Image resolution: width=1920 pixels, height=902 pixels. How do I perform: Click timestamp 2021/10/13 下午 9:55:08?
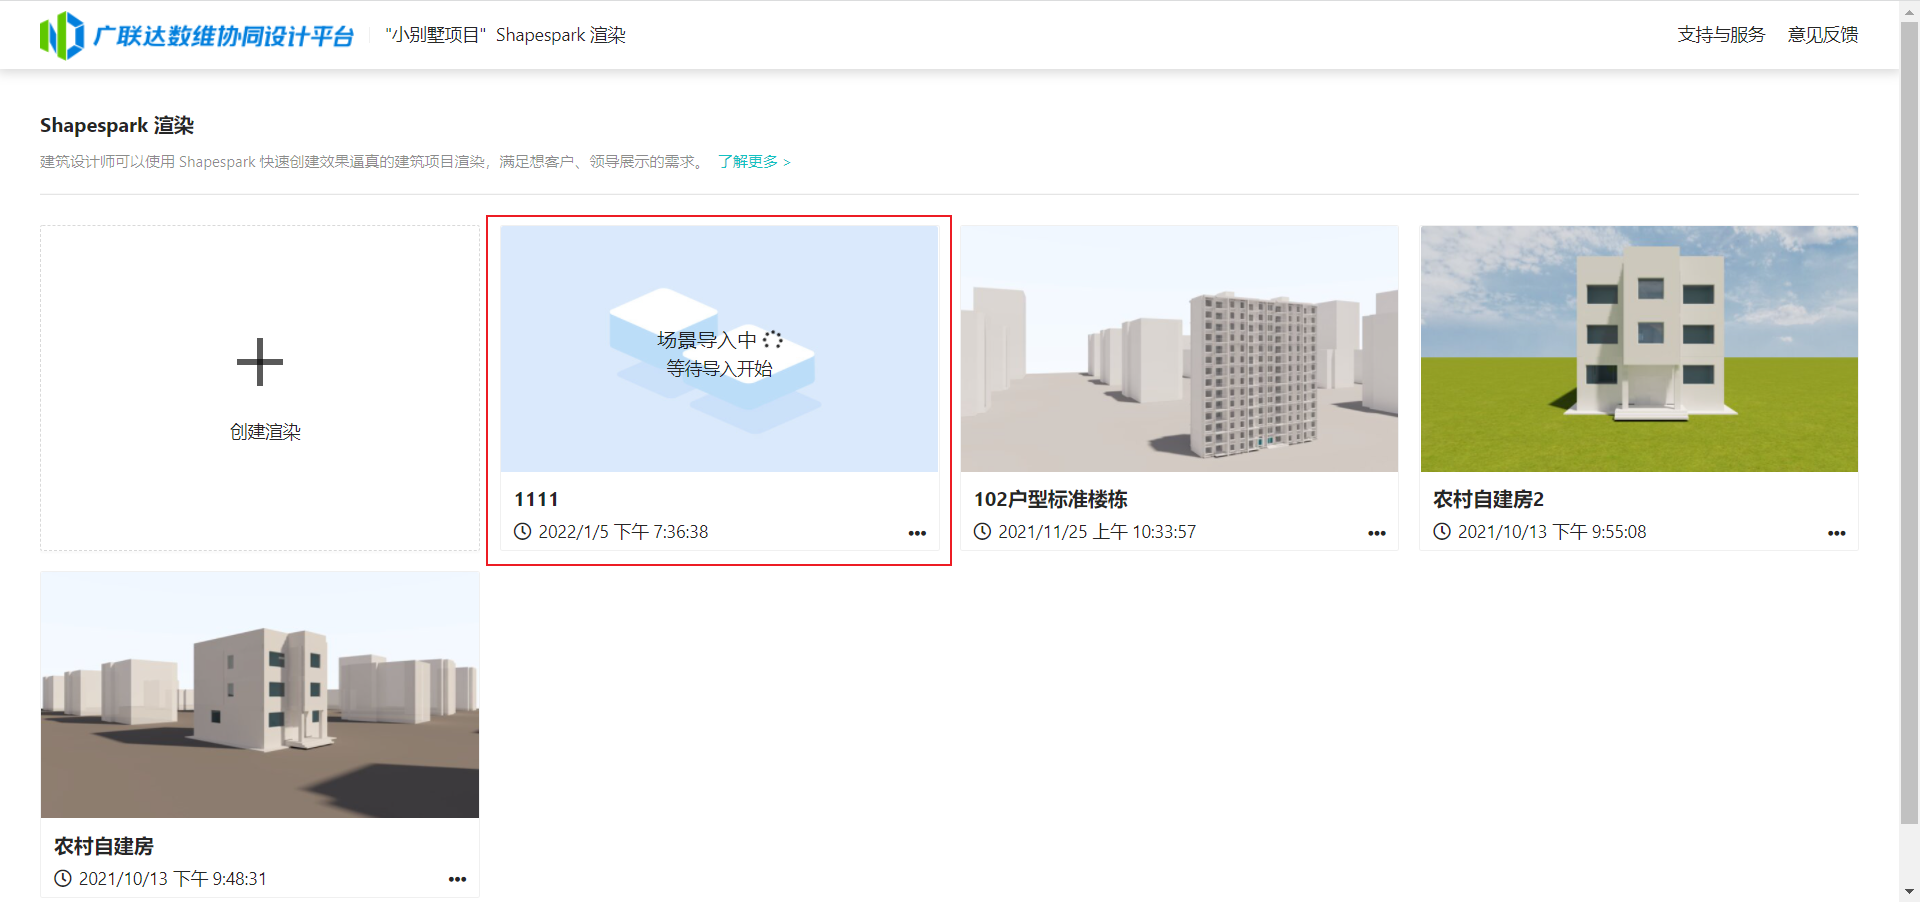point(1552,532)
